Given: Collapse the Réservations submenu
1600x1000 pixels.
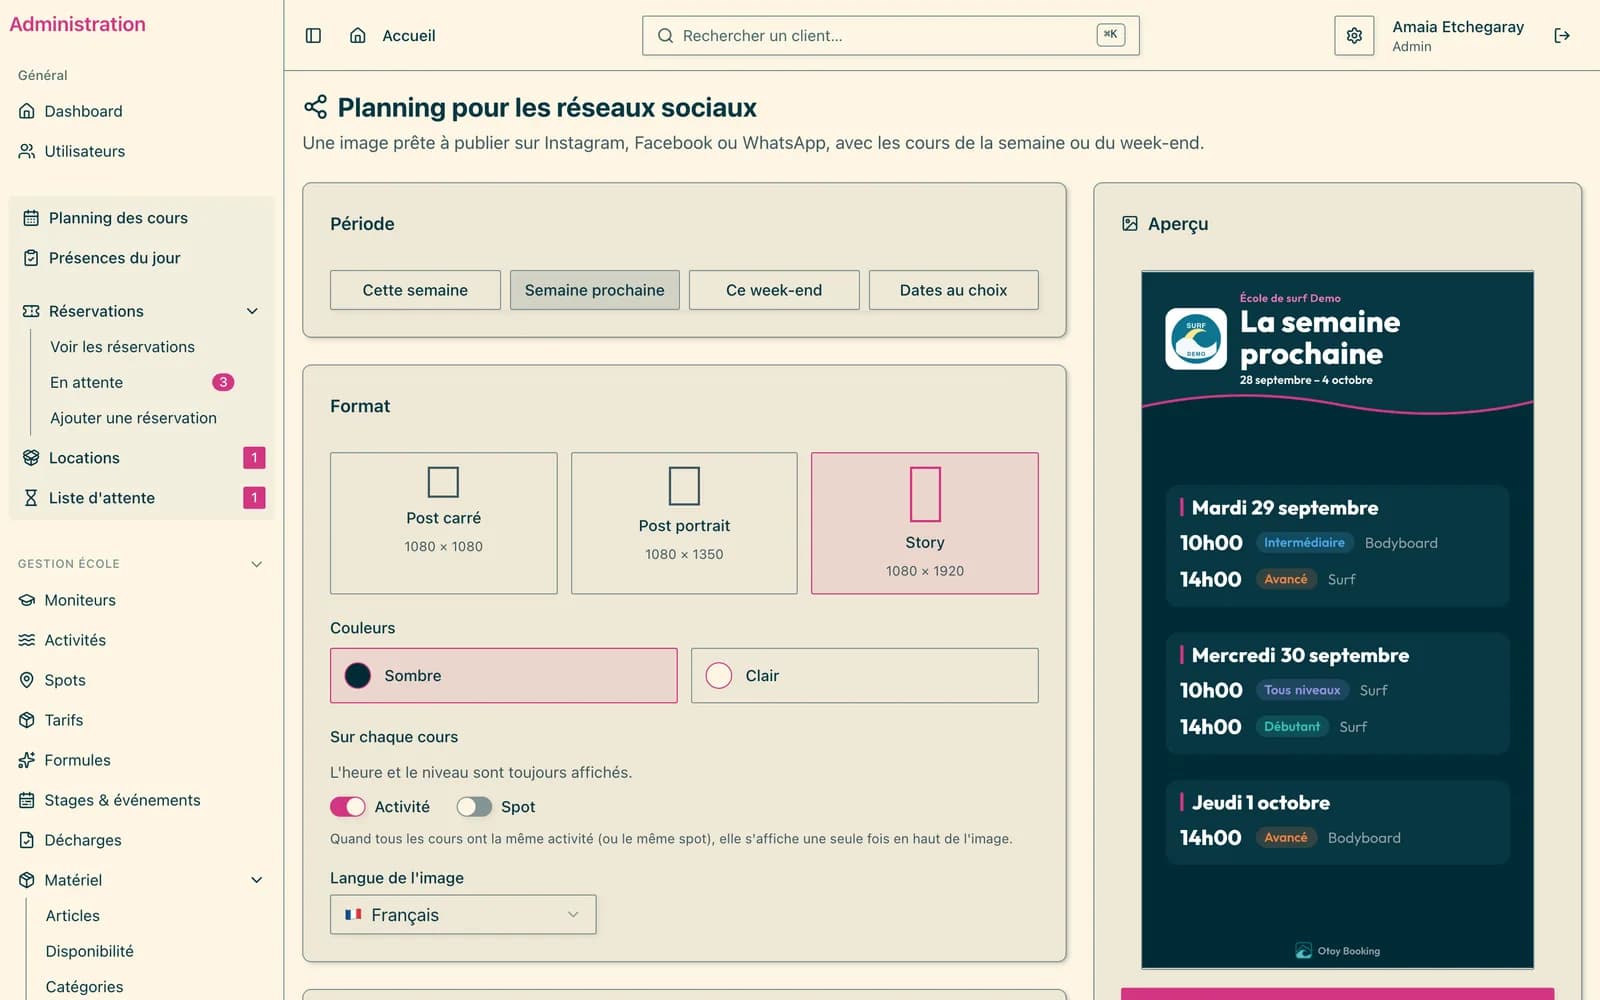Looking at the screenshot, I should pyautogui.click(x=252, y=311).
